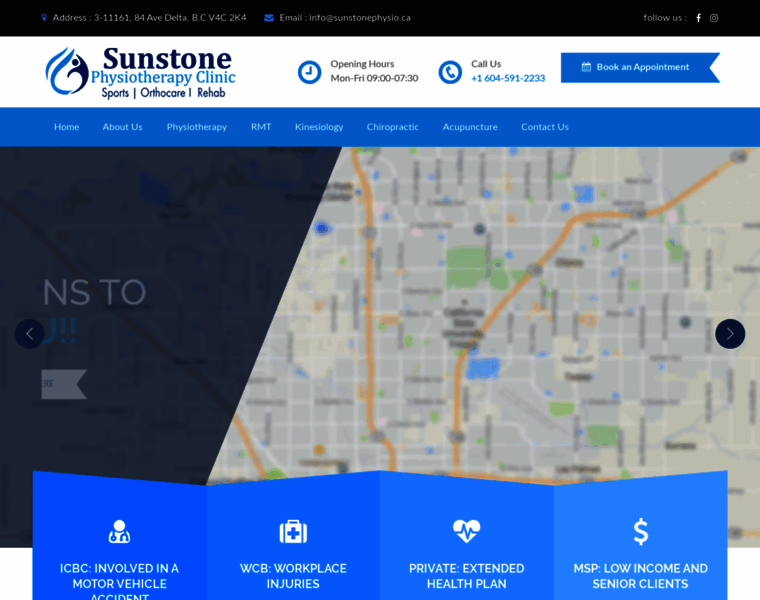Click Book an Appointment button
Image resolution: width=760 pixels, height=600 pixels.
pos(640,67)
